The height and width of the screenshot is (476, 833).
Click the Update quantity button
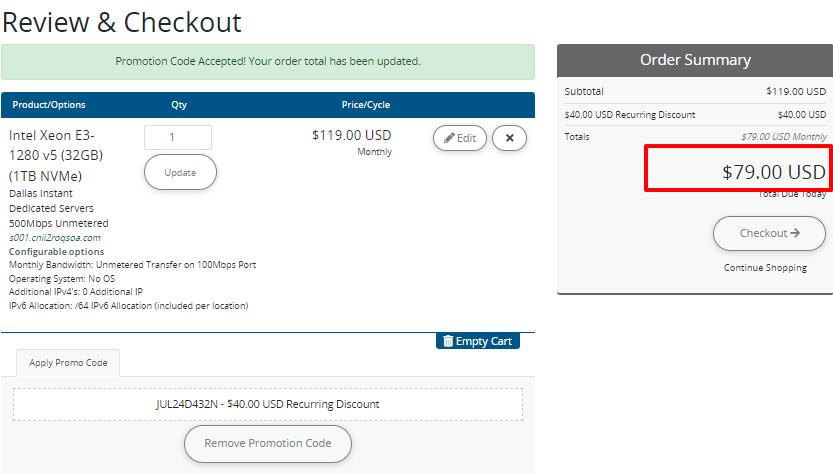point(180,172)
